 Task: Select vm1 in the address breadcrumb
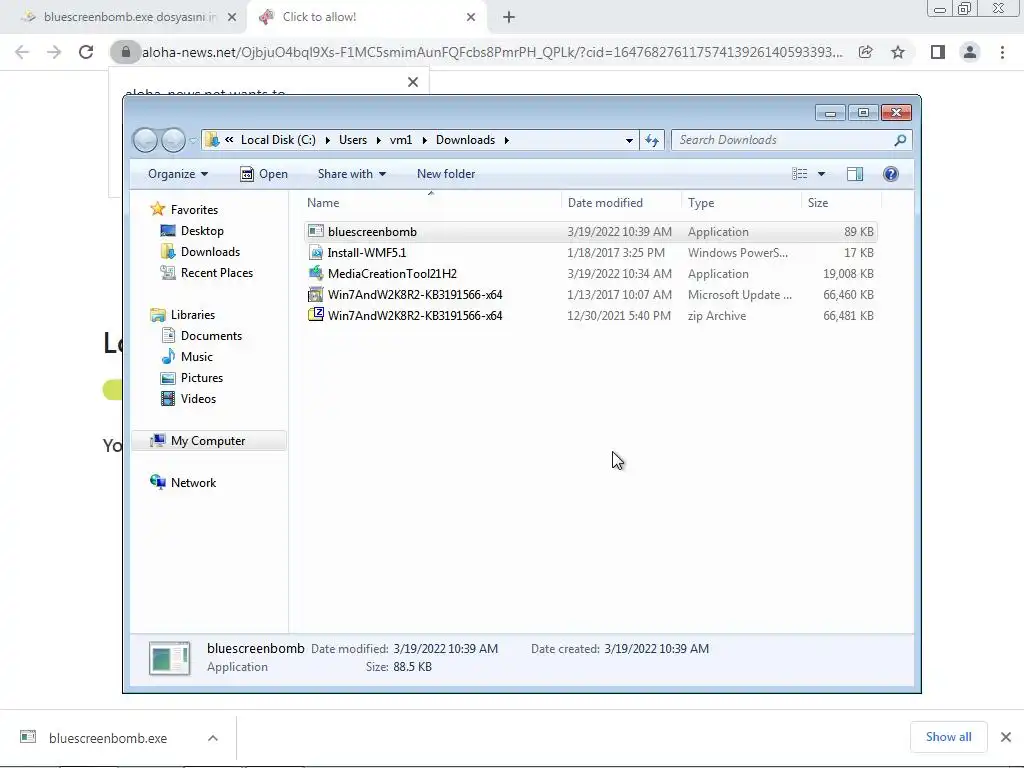coord(401,140)
